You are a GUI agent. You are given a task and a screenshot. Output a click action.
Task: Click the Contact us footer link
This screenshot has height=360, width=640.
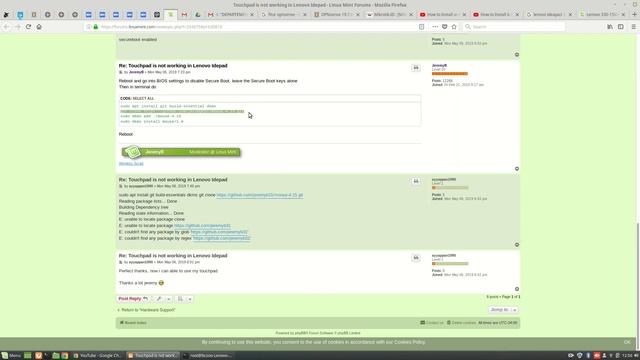point(432,323)
